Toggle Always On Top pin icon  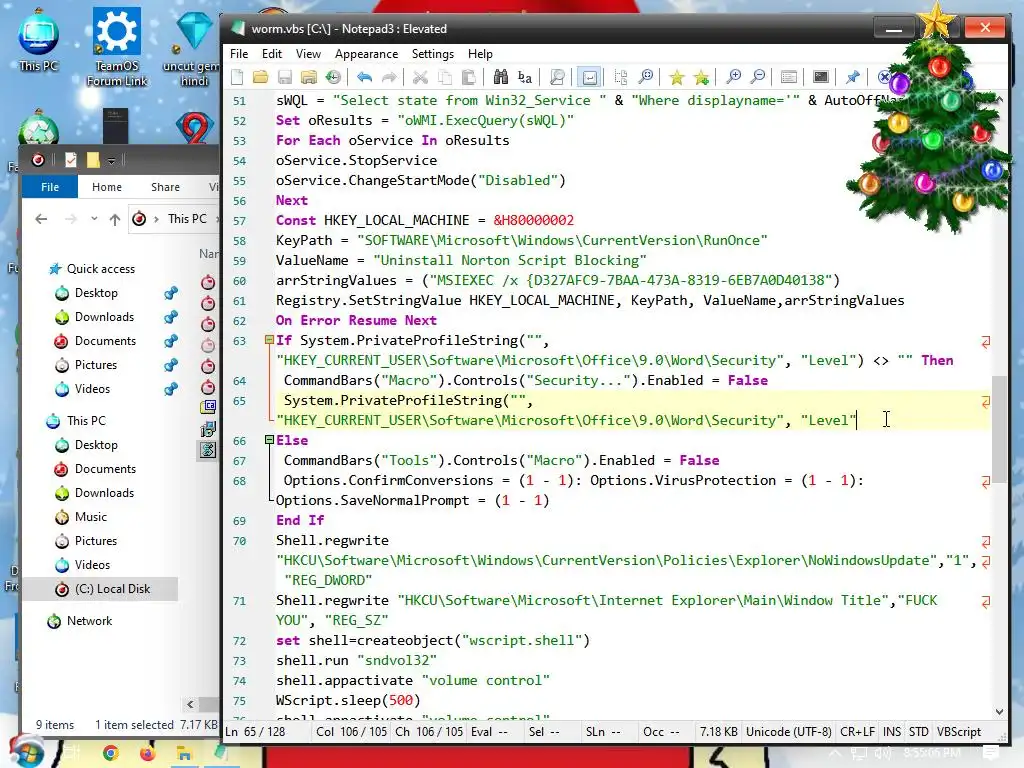point(852,77)
